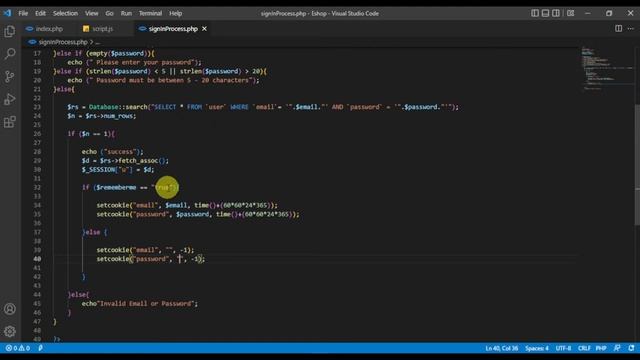Screen dimensions: 640x360
Task: Click line number 23 in gutter
Action: point(37,107)
